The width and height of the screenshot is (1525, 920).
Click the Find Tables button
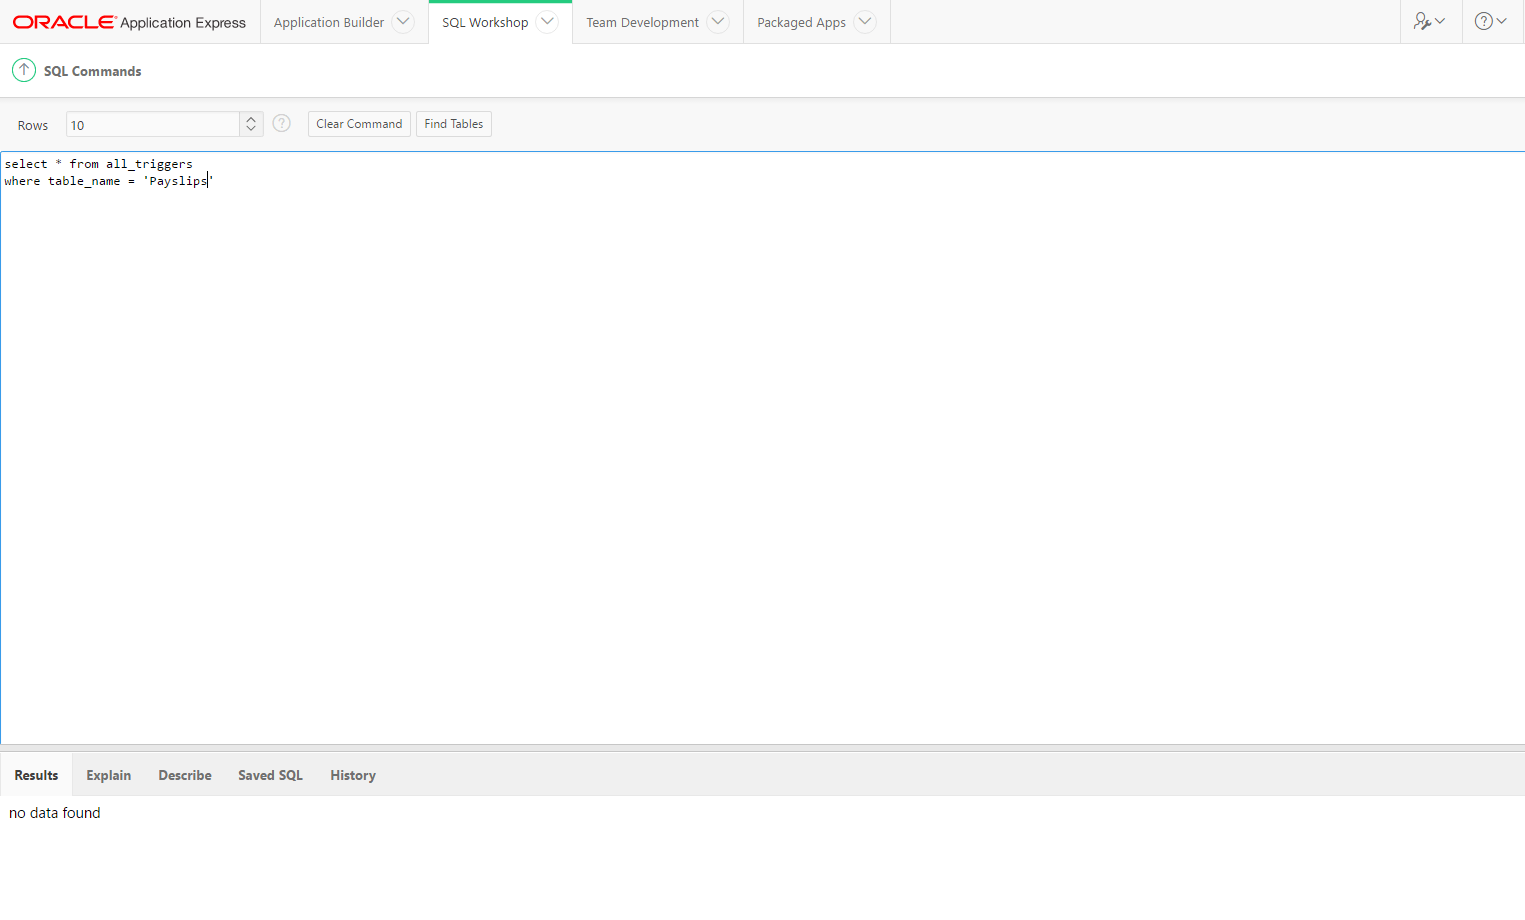(x=453, y=123)
